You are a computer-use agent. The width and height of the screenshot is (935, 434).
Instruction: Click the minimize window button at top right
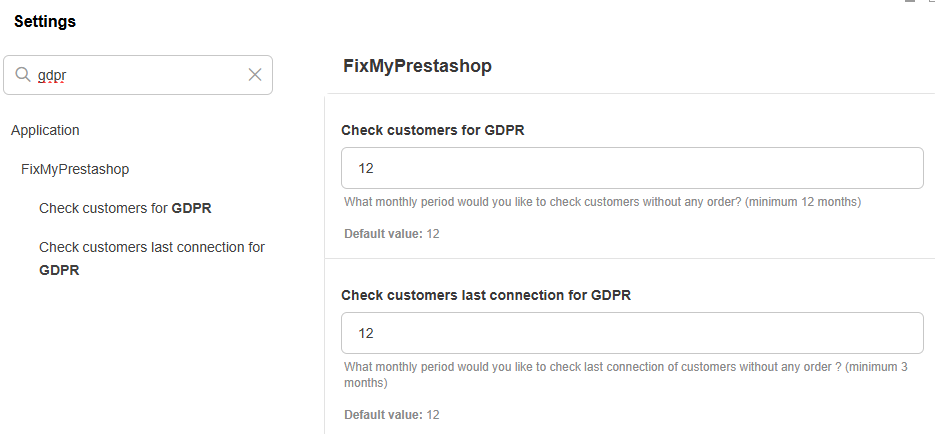coord(910,2)
